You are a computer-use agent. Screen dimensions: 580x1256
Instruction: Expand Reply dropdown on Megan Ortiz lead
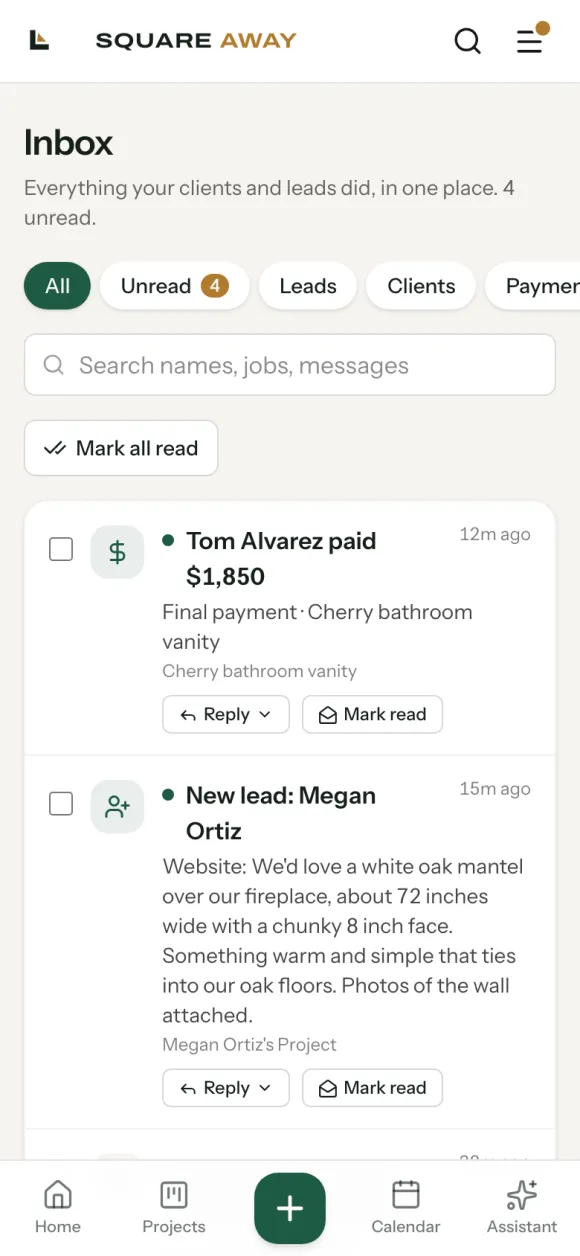226,1088
